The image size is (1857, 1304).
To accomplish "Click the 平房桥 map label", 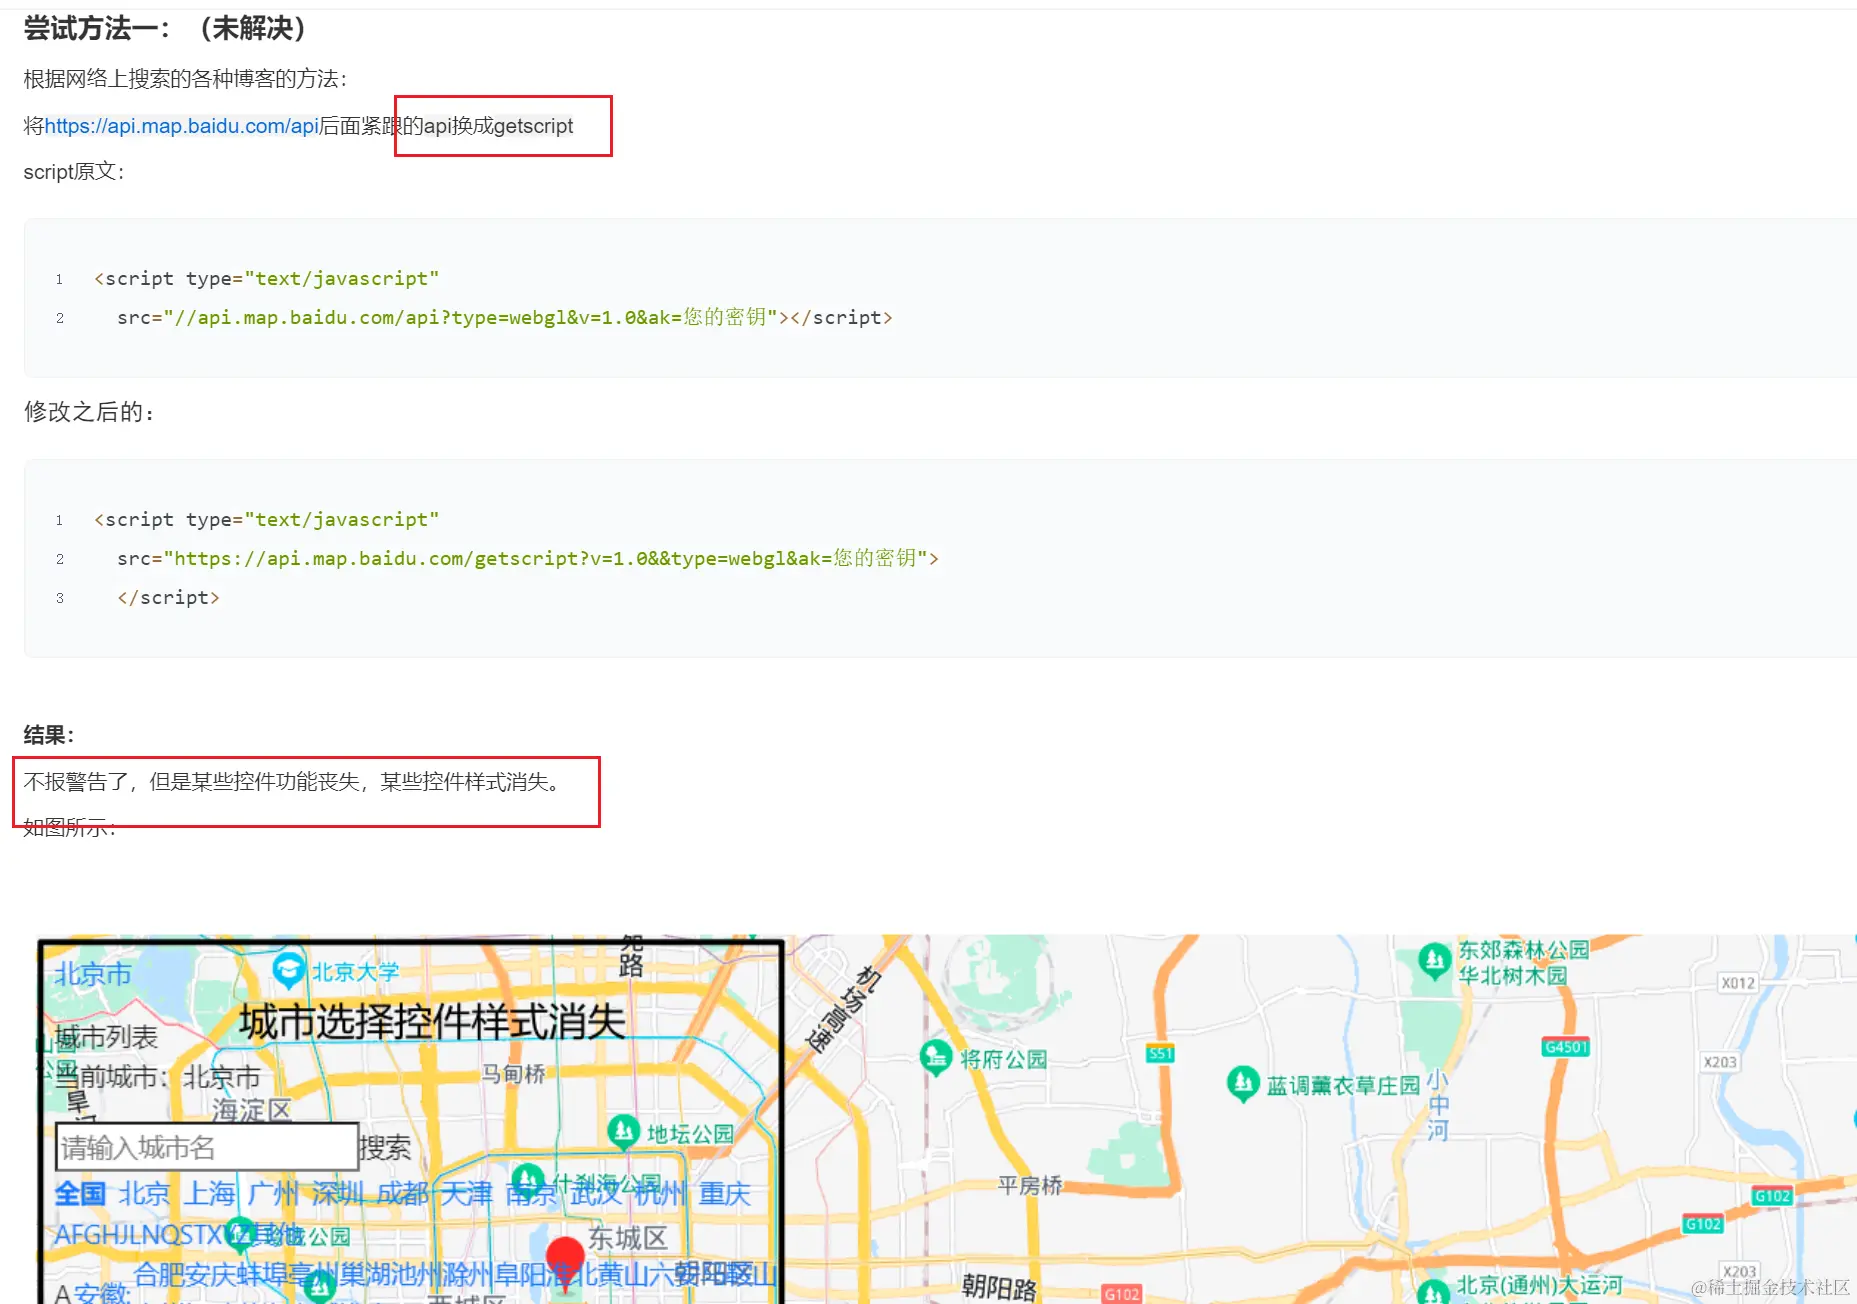I will tap(1030, 1186).
